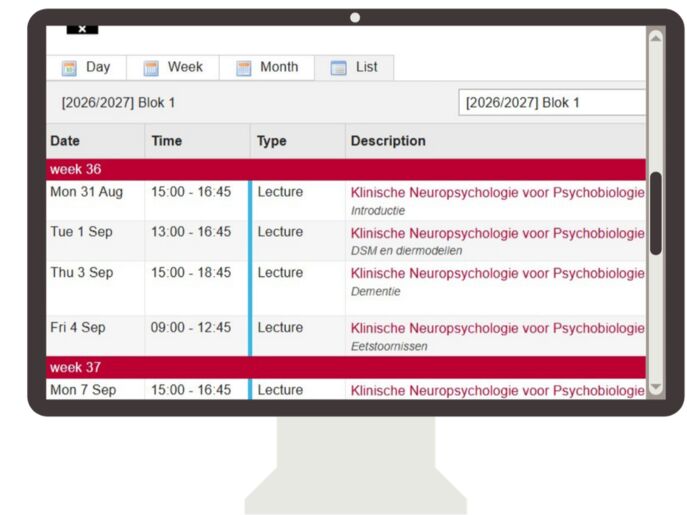Click the 'Dementie' subtitle text
The height and width of the screenshot is (515, 687).
pos(375,291)
